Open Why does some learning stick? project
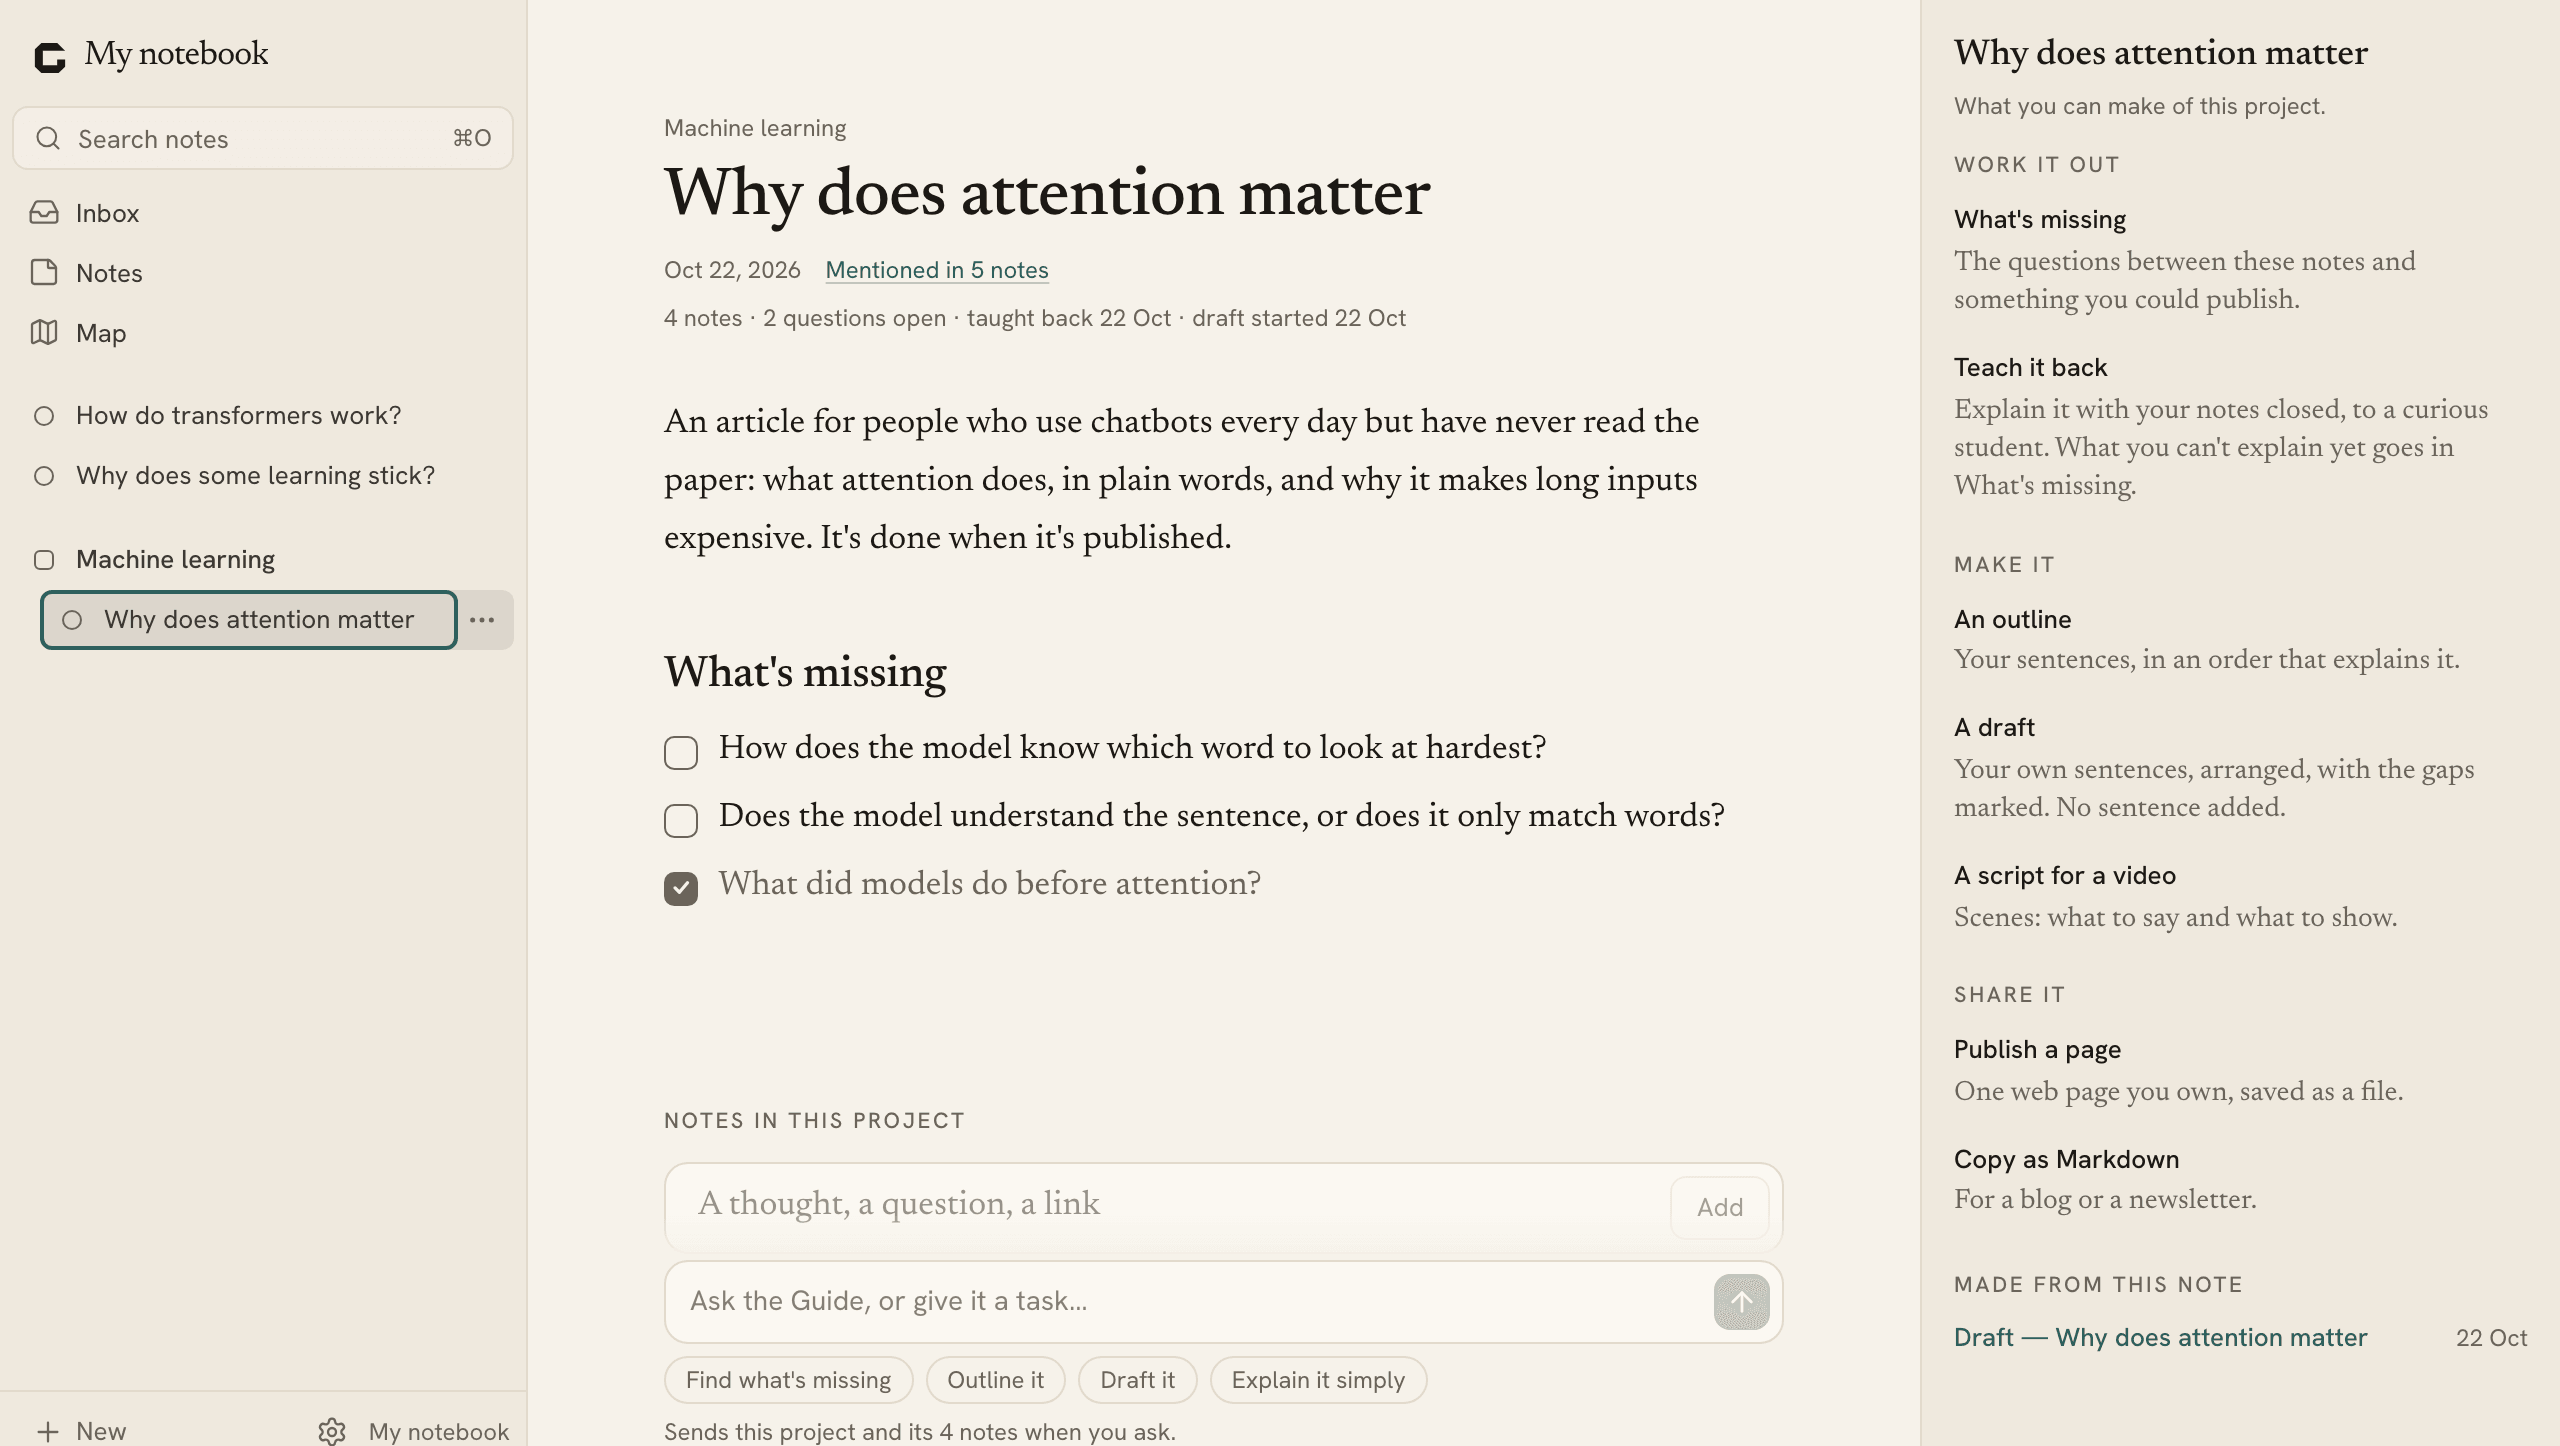Image resolution: width=2560 pixels, height=1446 pixels. coord(263,476)
